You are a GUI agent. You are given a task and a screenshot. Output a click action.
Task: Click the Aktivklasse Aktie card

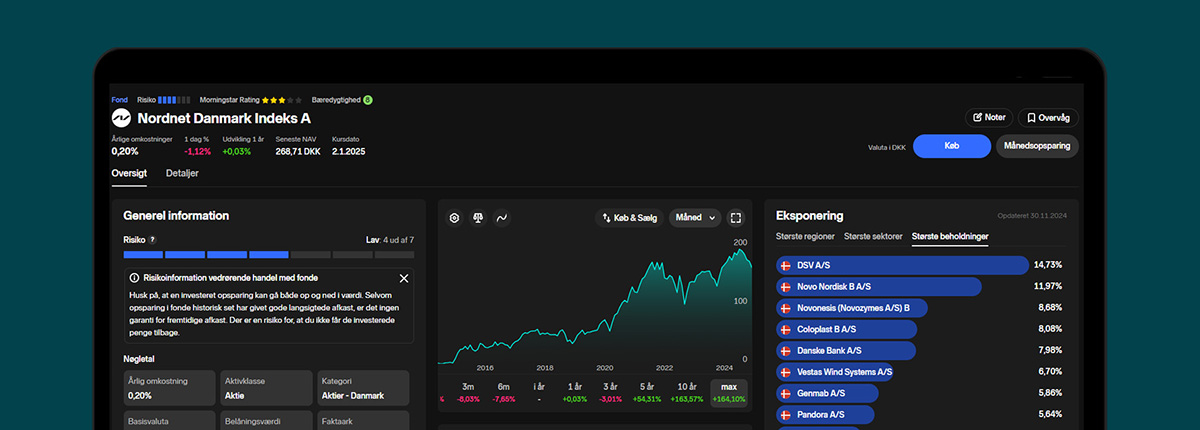coord(266,388)
